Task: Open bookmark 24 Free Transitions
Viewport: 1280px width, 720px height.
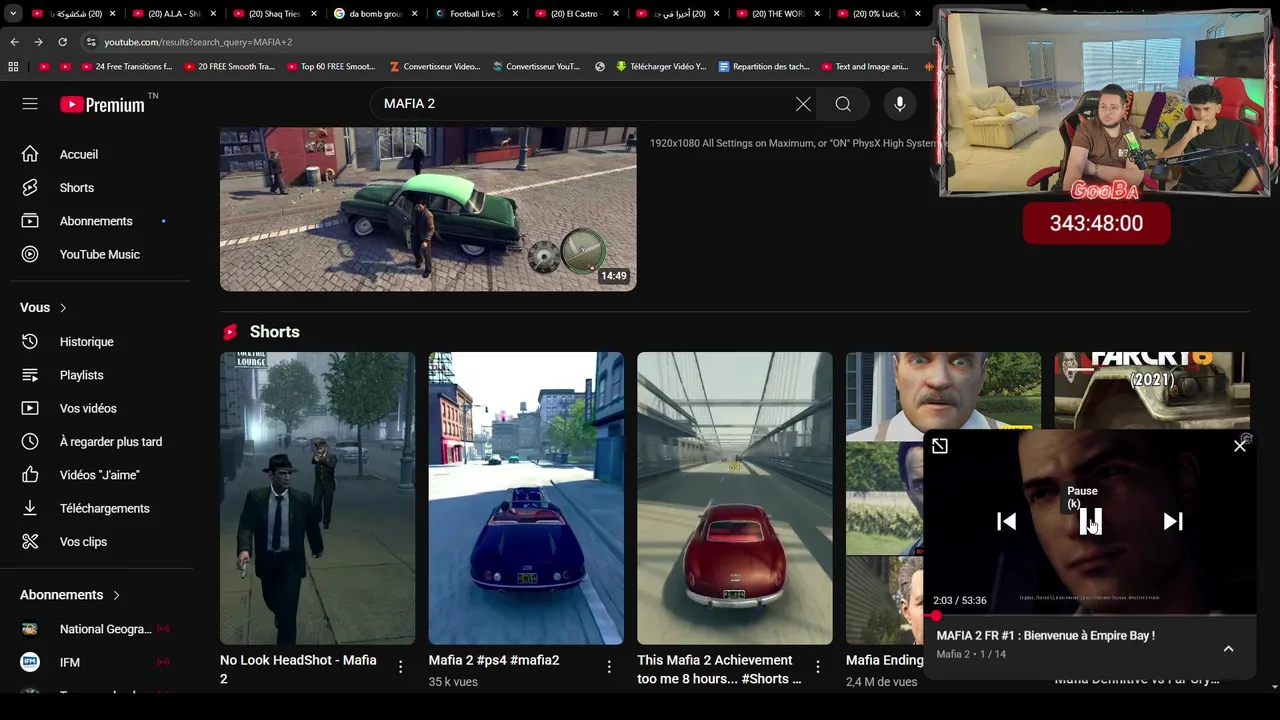Action: (125, 67)
